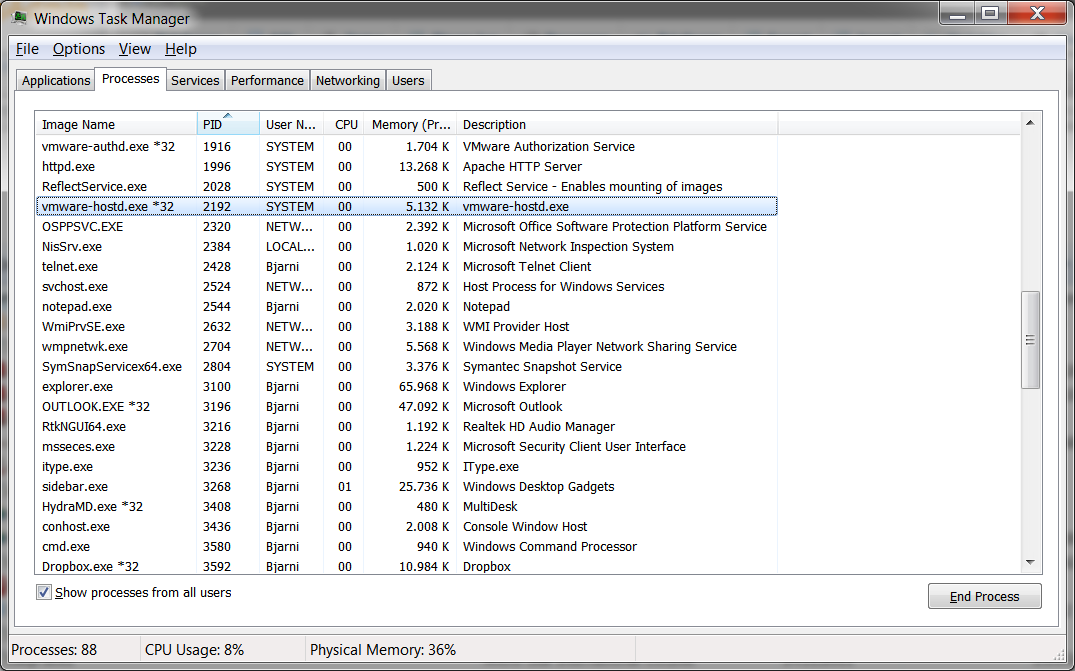The image size is (1075, 671).
Task: Open the Options menu
Action: 78,48
